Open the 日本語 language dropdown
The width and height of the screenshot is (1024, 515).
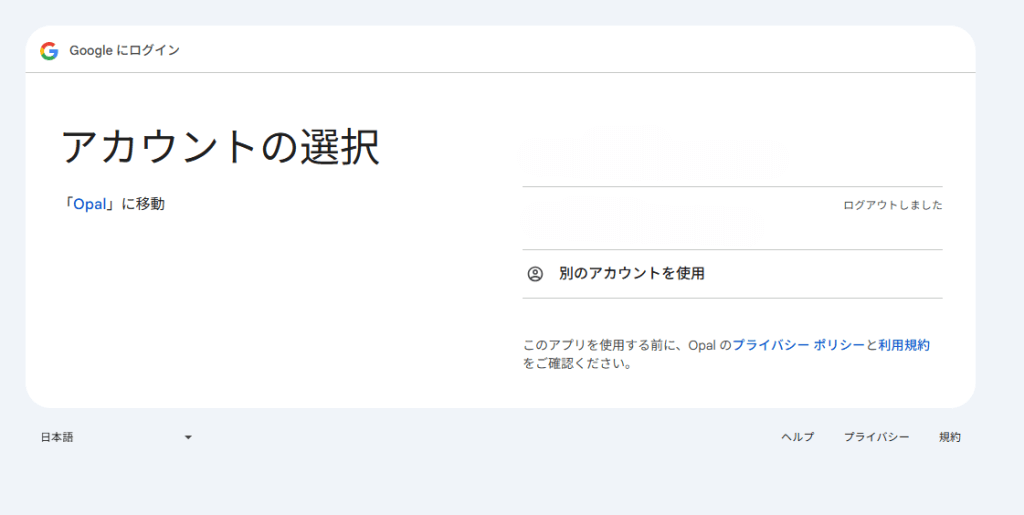coord(116,437)
